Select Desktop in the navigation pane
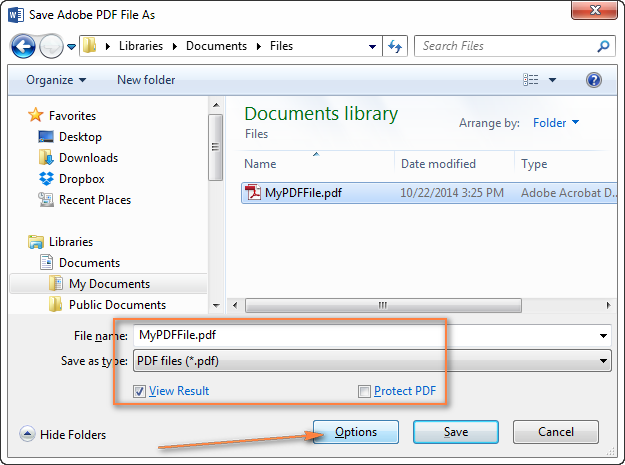Image resolution: width=625 pixels, height=465 pixels. tap(80, 137)
